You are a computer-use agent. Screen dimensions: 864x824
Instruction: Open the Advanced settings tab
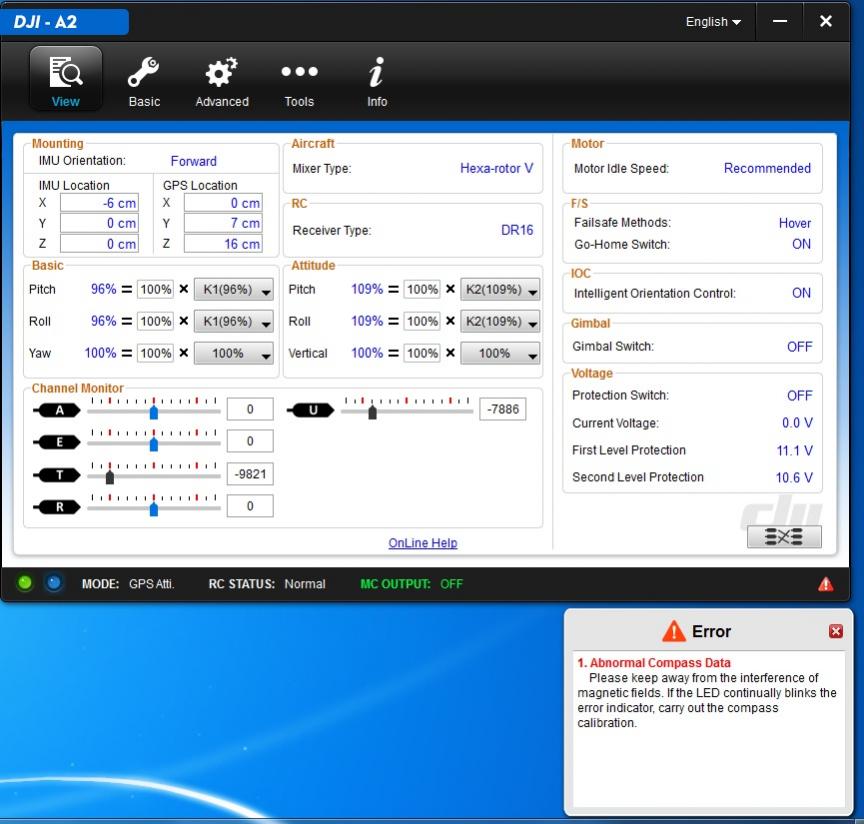(x=222, y=82)
